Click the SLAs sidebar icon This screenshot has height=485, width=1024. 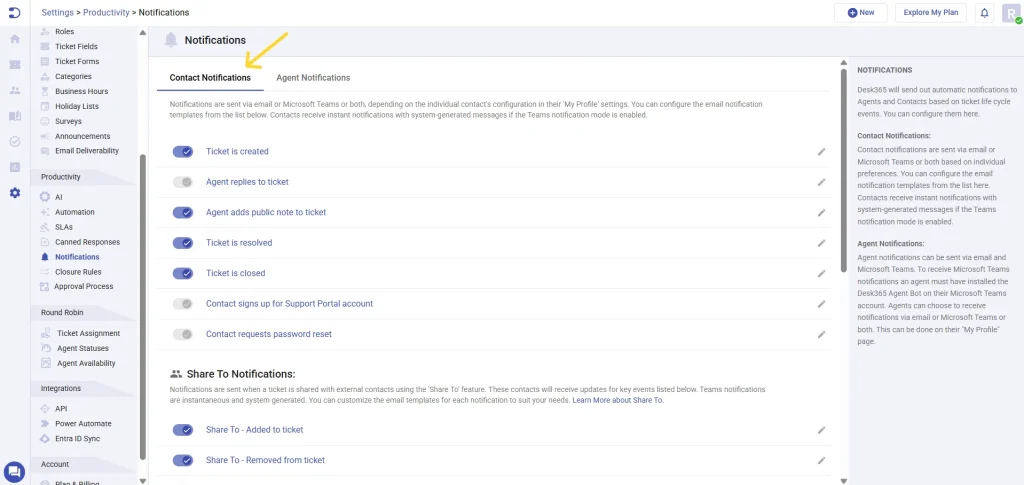(x=44, y=227)
